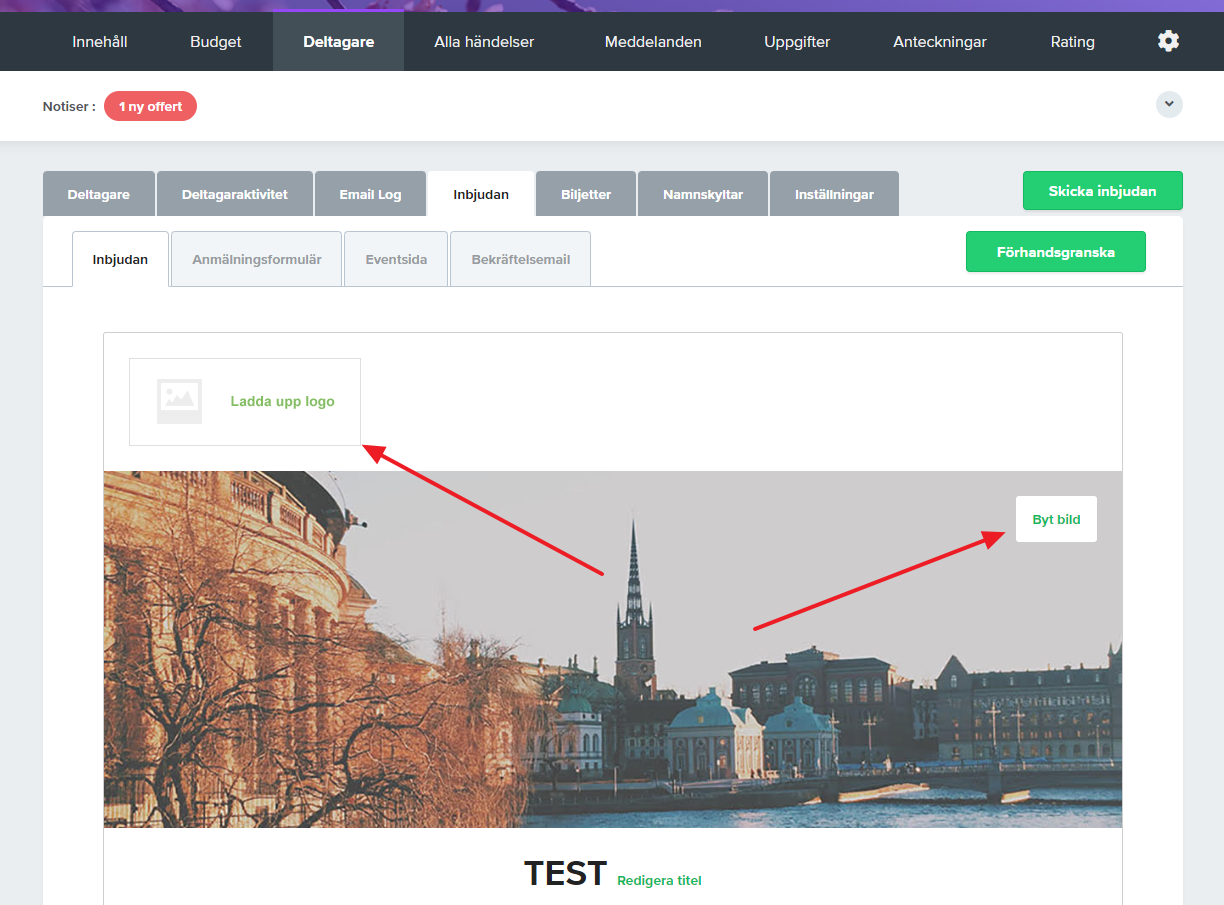Click the TEST title text
The width and height of the screenshot is (1224, 905).
(x=565, y=874)
